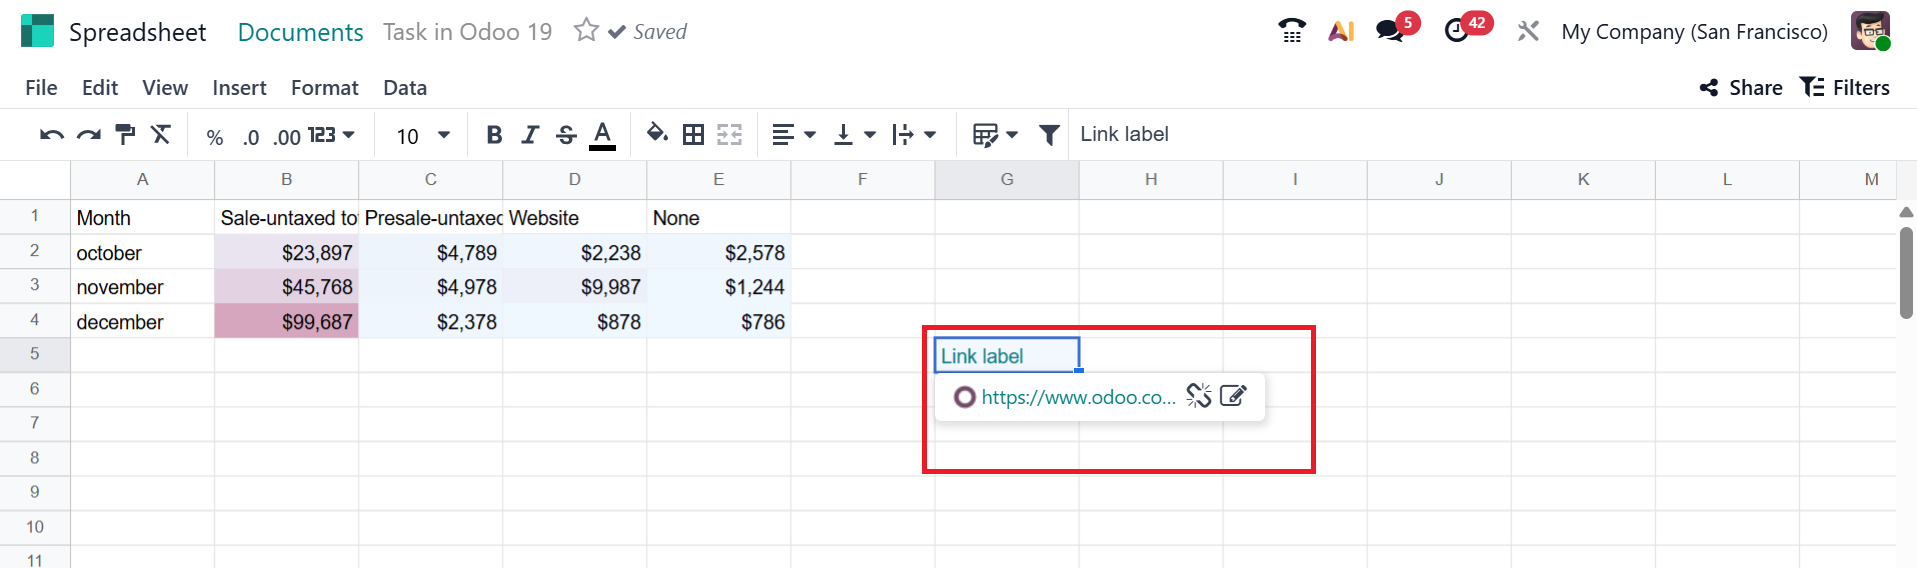Expand the font size dropdown
1917x568 pixels.
click(444, 135)
